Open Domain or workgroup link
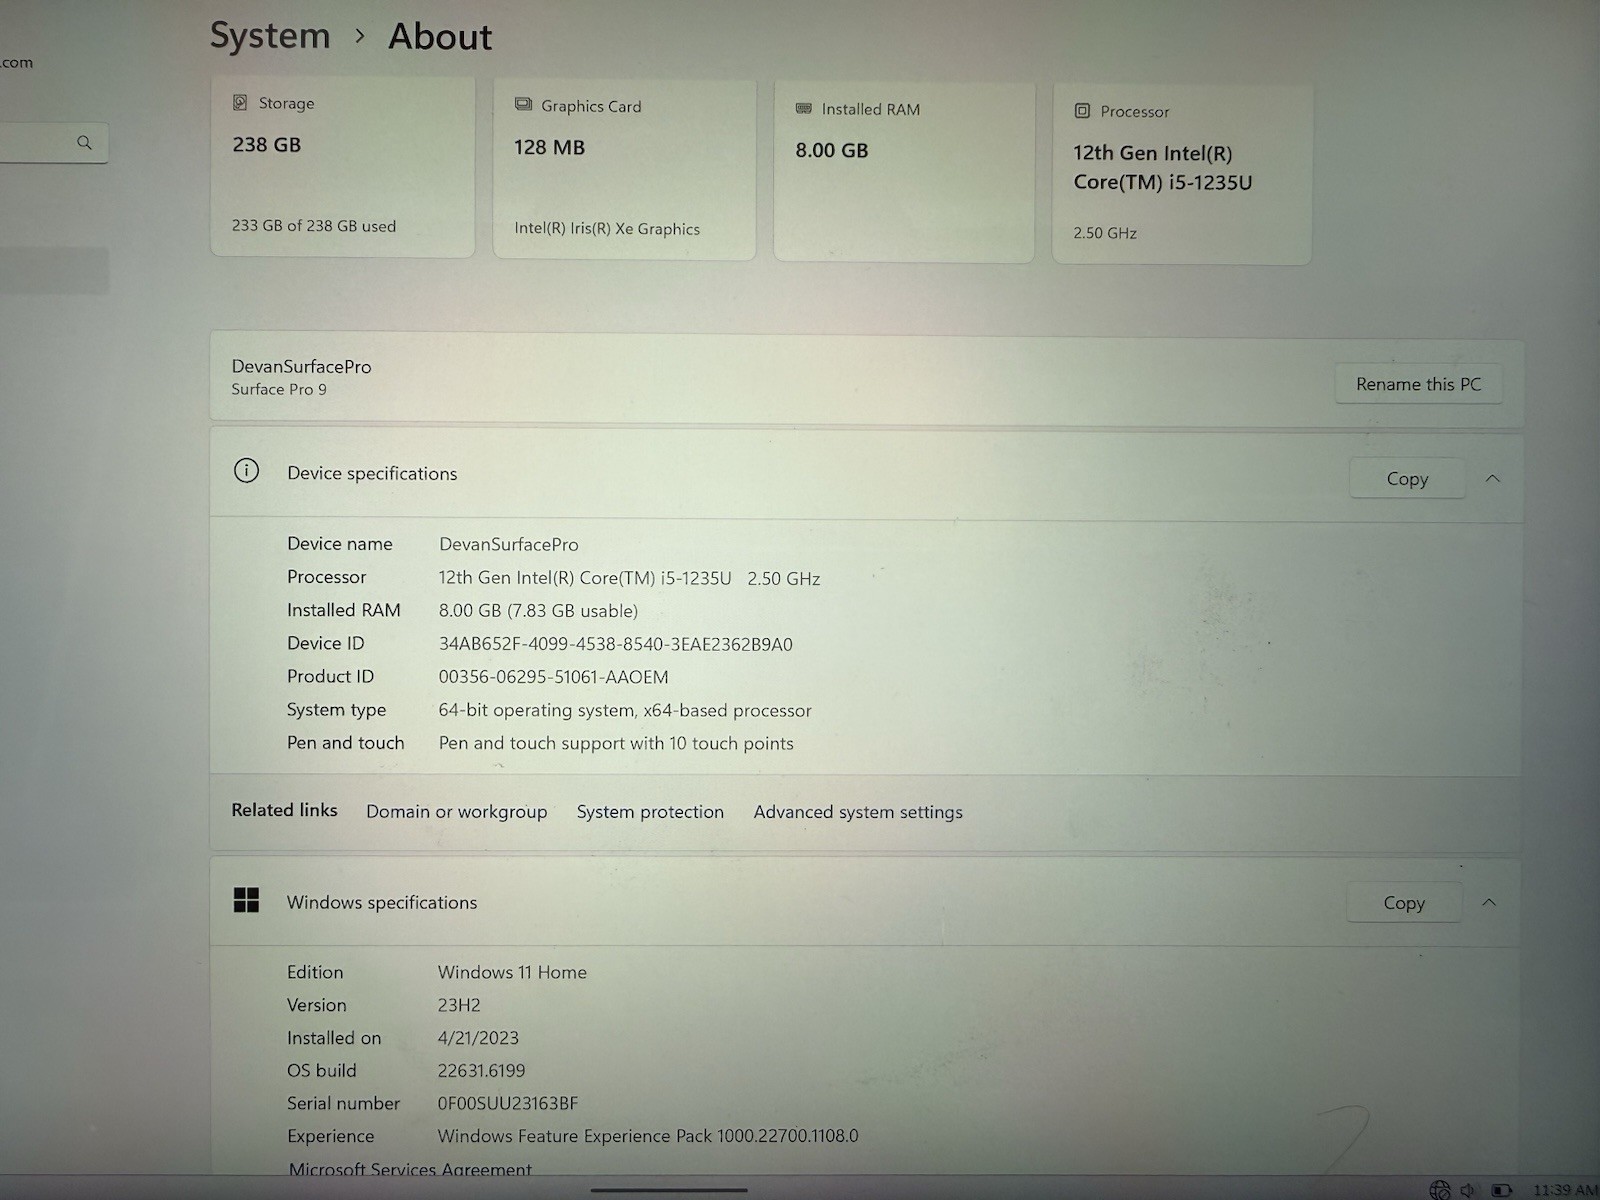 click(456, 812)
